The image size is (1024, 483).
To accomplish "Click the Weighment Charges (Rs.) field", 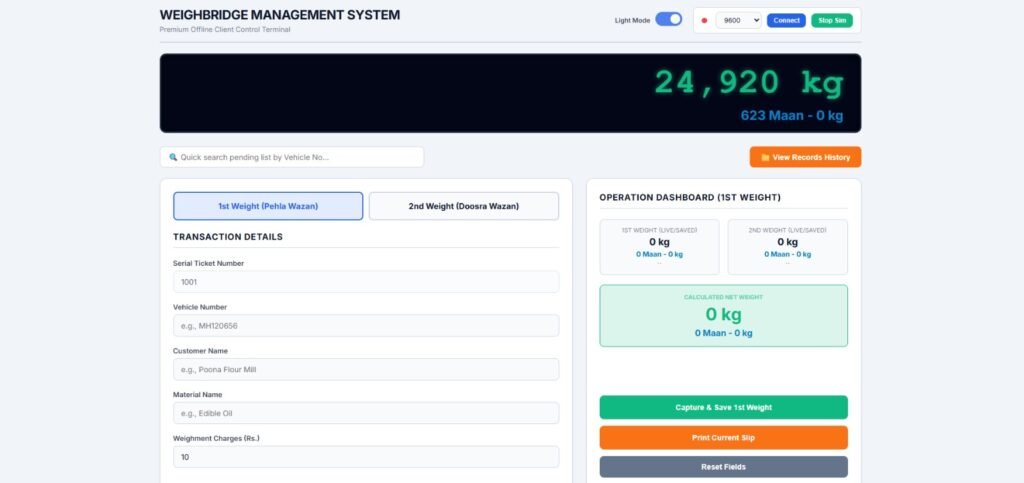I will point(366,457).
